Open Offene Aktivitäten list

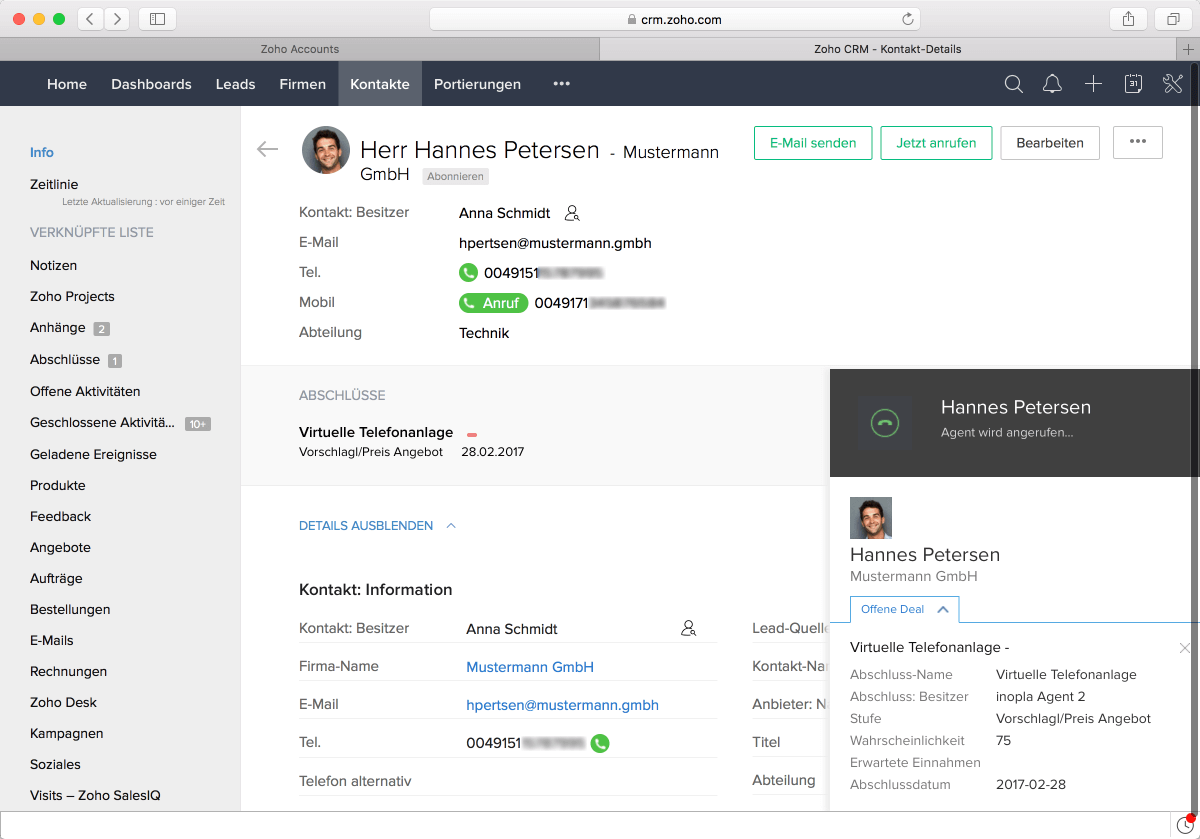[x=85, y=391]
